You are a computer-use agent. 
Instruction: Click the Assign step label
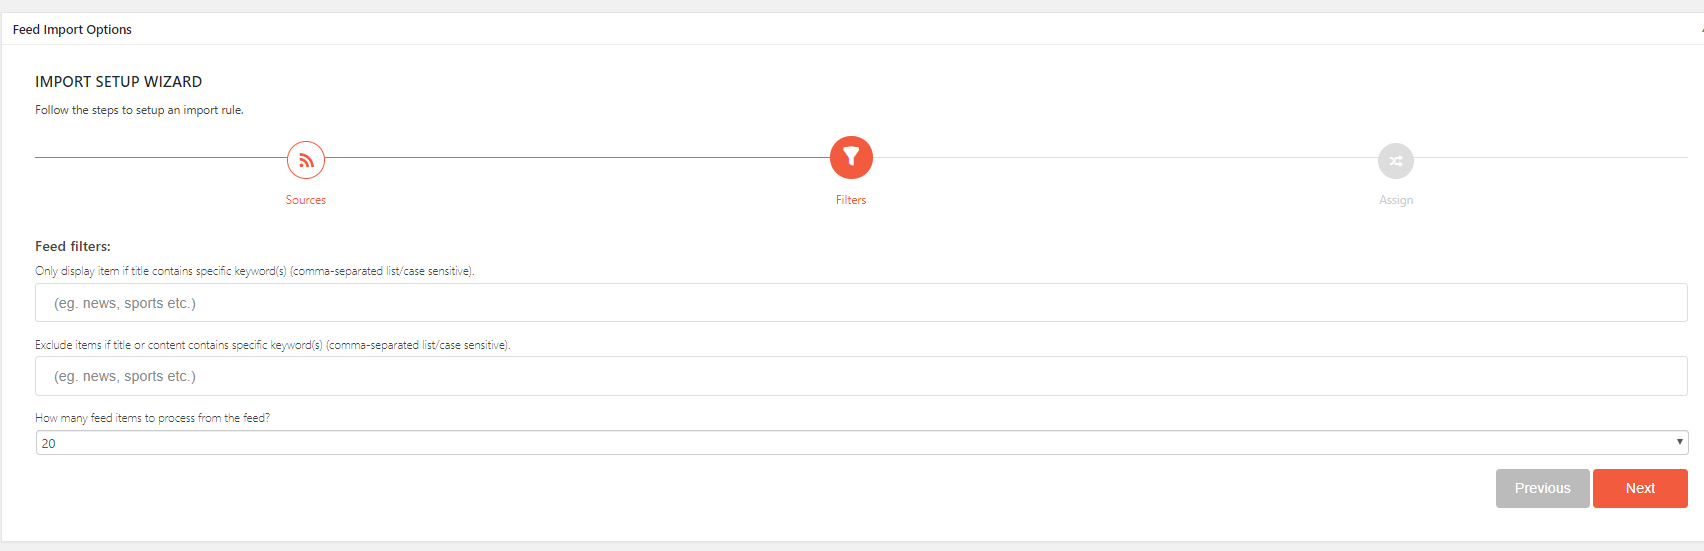pos(1396,200)
